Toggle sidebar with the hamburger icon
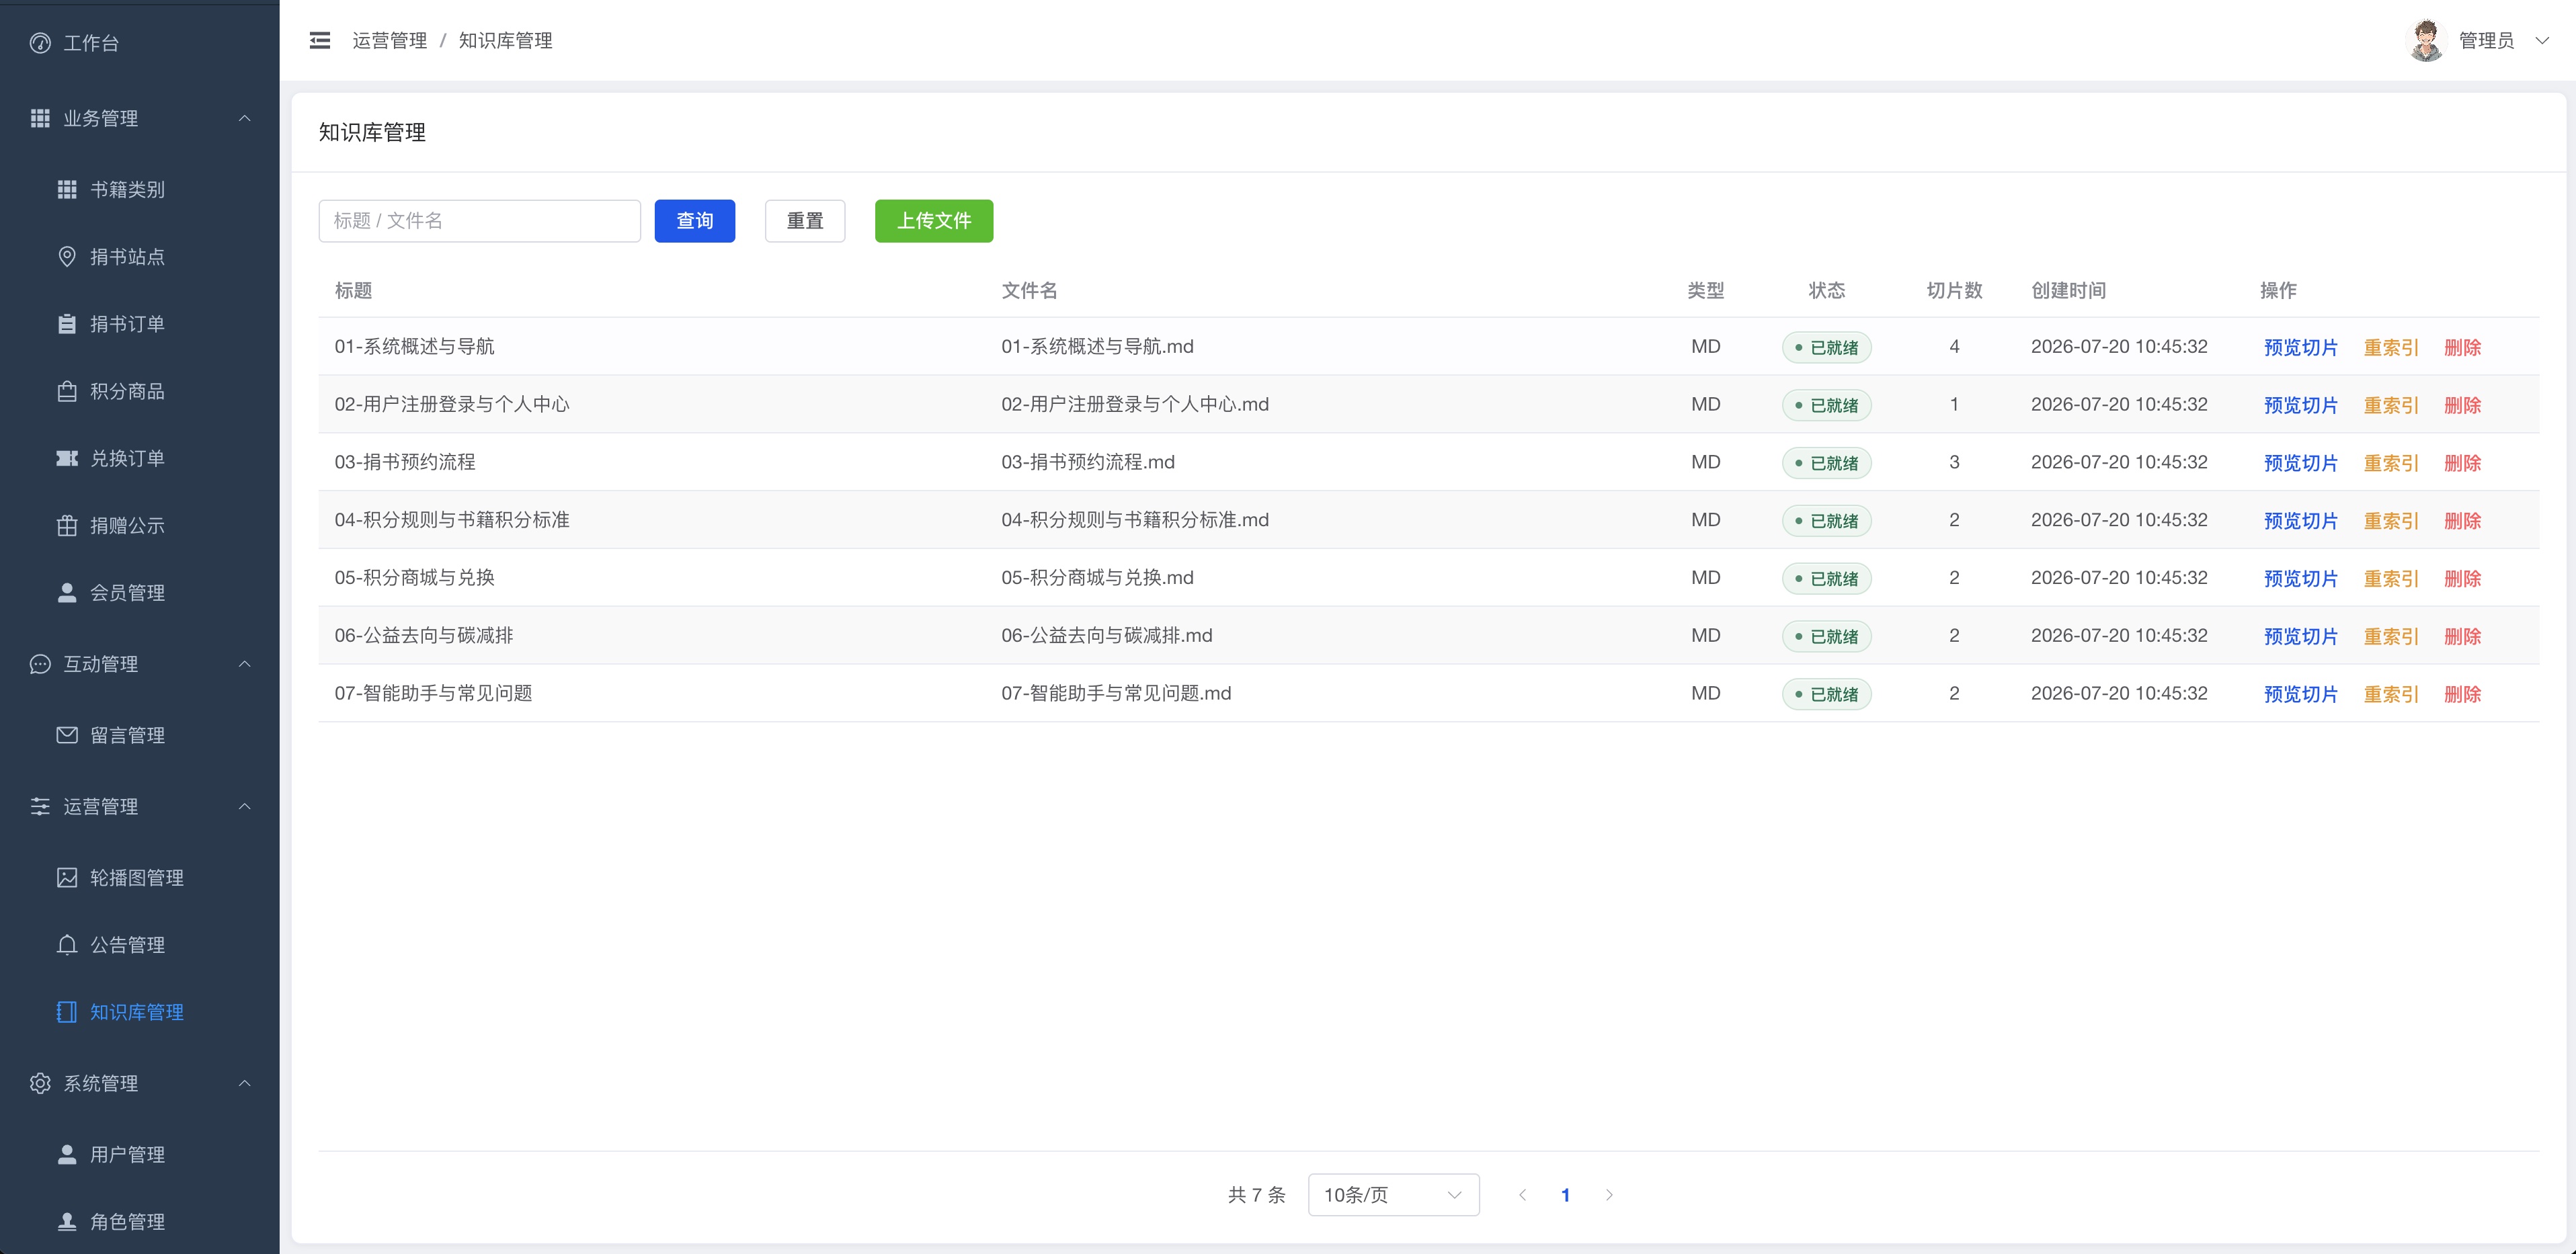This screenshot has width=2576, height=1254. [320, 40]
